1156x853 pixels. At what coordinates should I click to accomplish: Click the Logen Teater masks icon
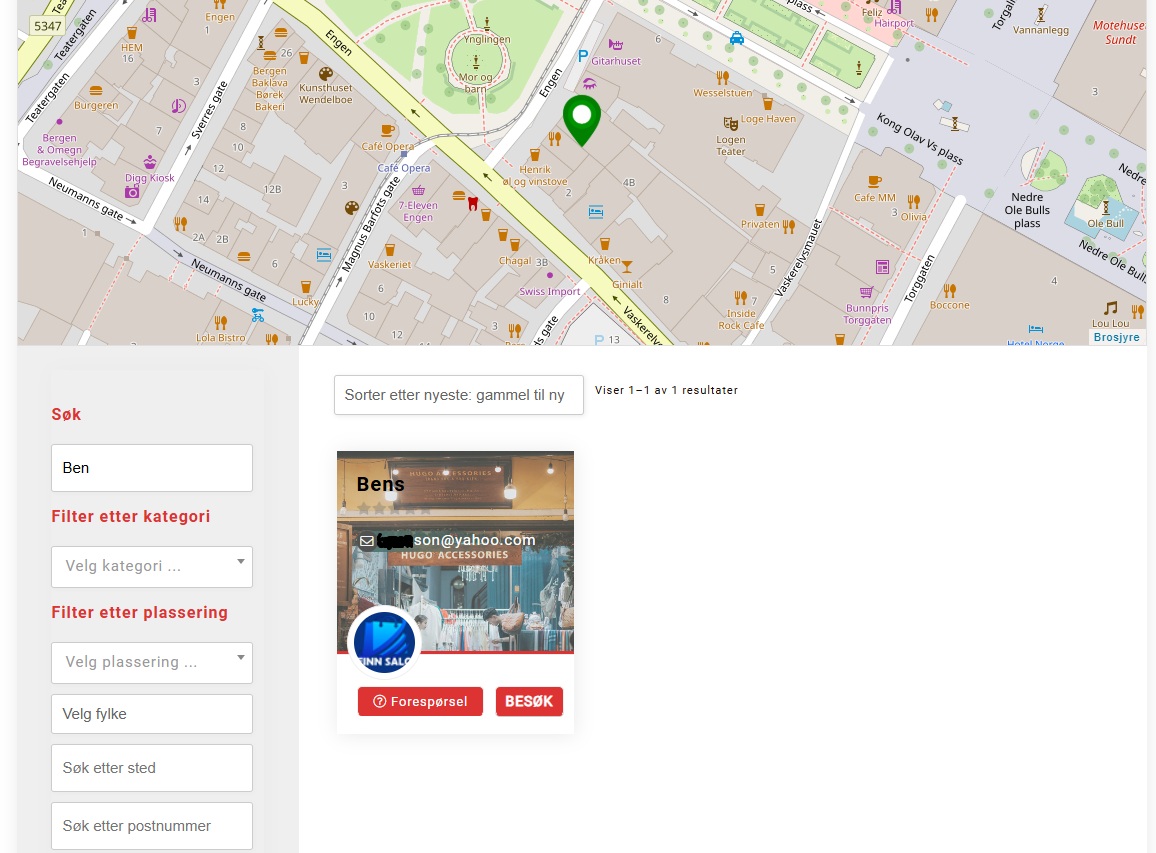pos(731,123)
